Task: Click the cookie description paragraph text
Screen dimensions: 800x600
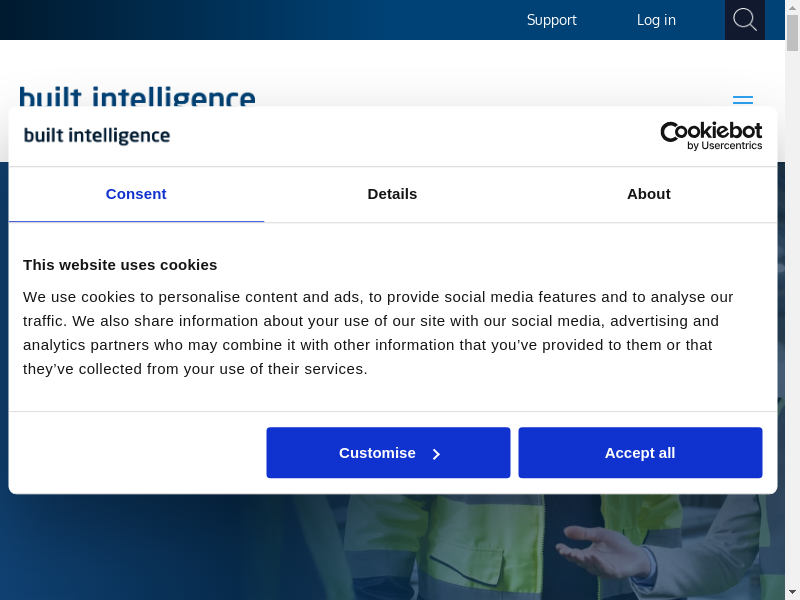Action: pyautogui.click(x=378, y=333)
